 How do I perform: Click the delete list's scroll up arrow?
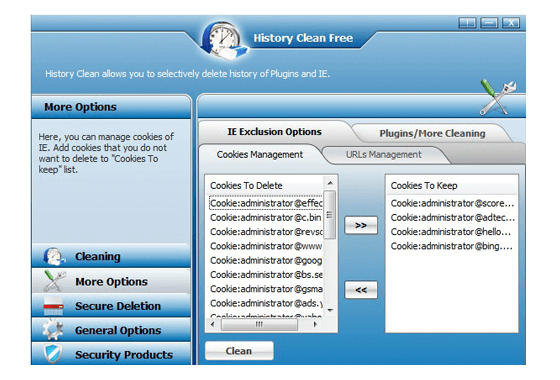(330, 183)
